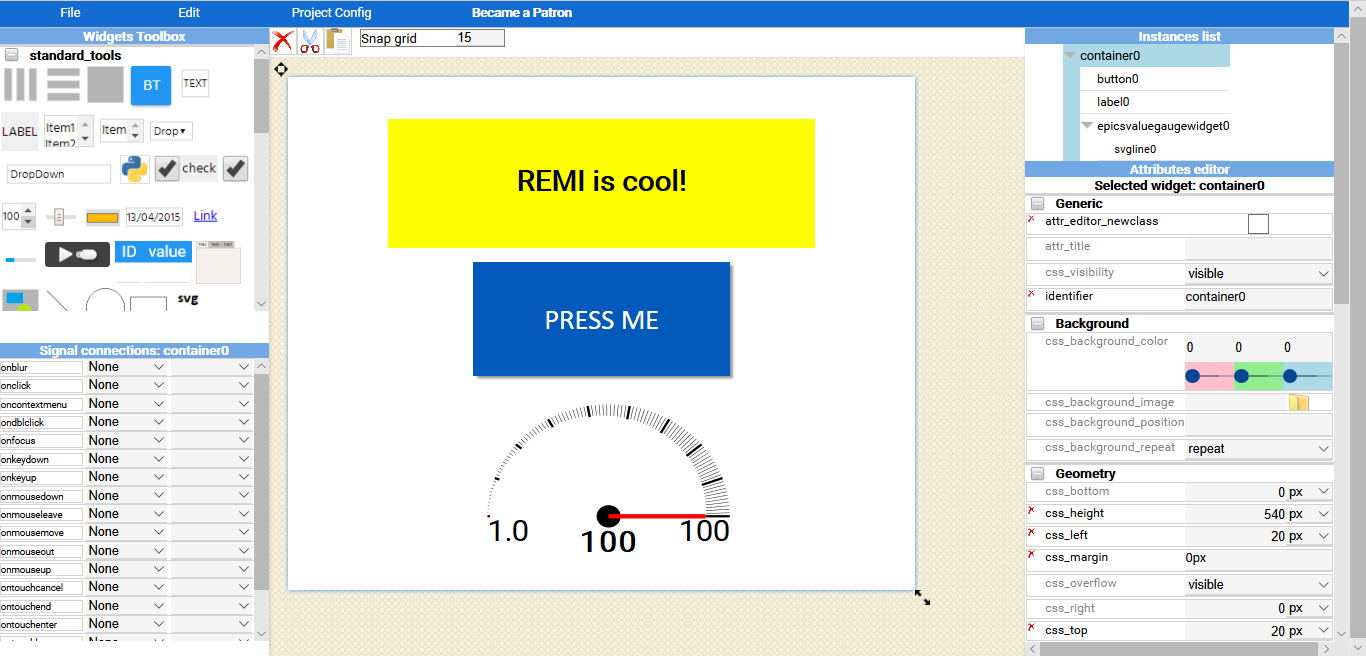Viewport: 1366px width, 656px height.
Task: Click the folder icon for css_background_image
Action: (x=1298, y=402)
